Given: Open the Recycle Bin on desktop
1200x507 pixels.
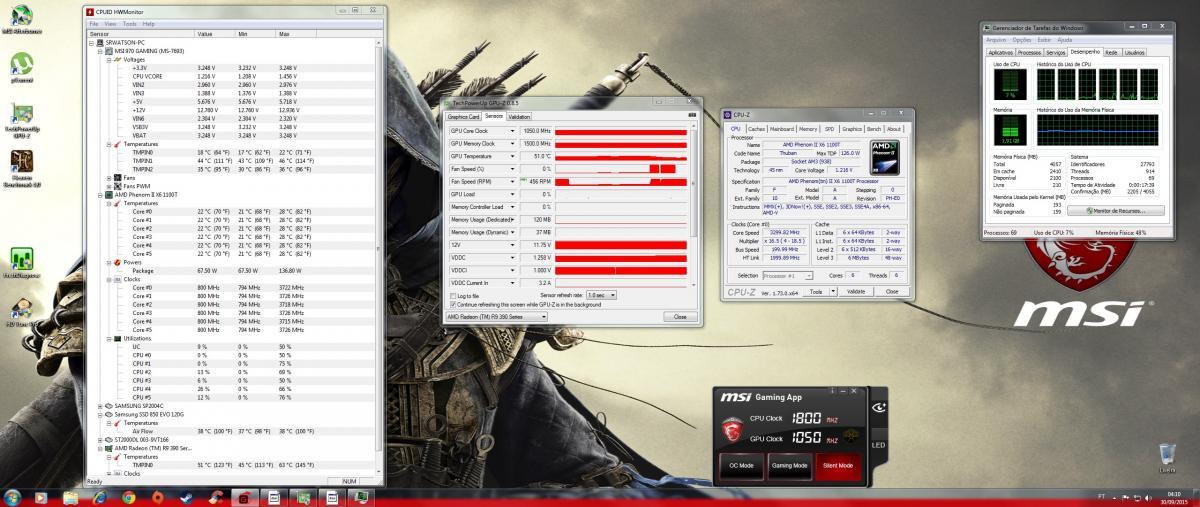Looking at the screenshot, I should (1166, 457).
